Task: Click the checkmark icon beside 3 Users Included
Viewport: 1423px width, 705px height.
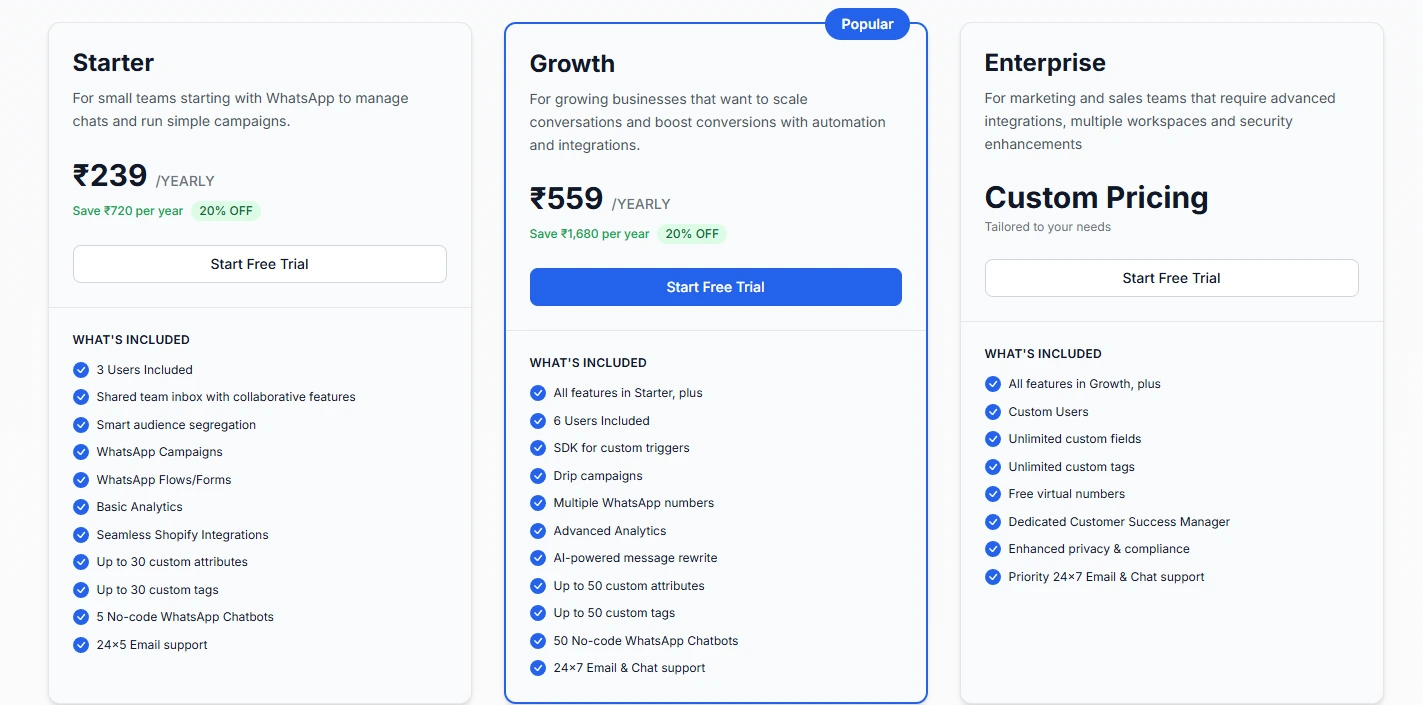Action: point(80,370)
